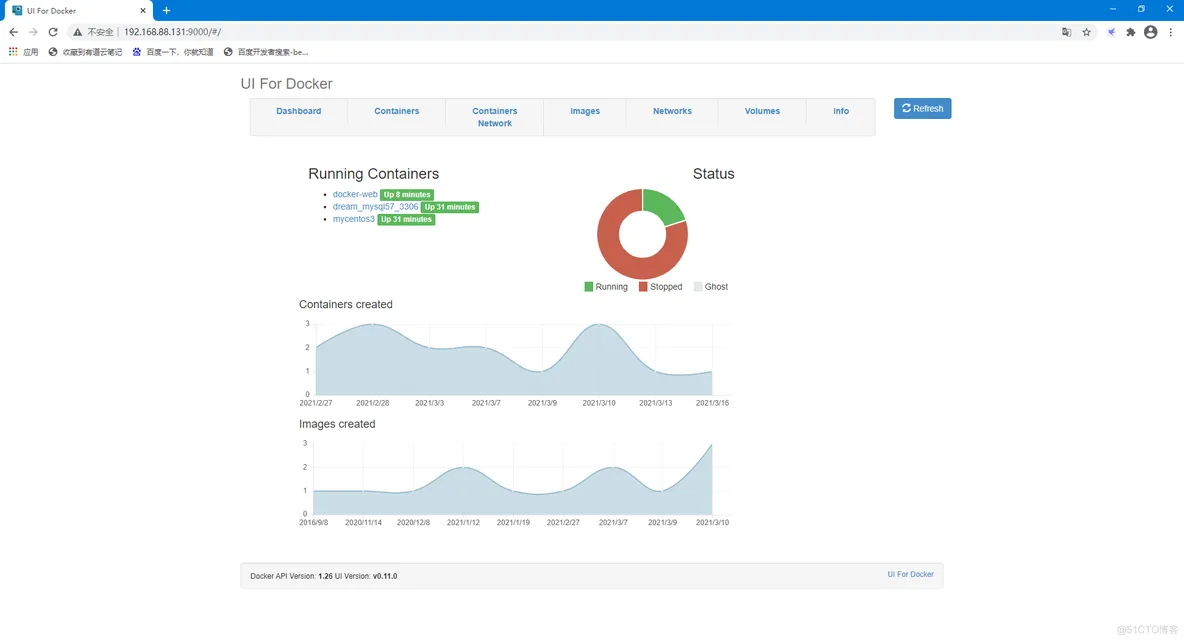Image resolution: width=1184 pixels, height=641 pixels.
Task: Open the extensions puzzle icon
Action: click(x=1130, y=32)
